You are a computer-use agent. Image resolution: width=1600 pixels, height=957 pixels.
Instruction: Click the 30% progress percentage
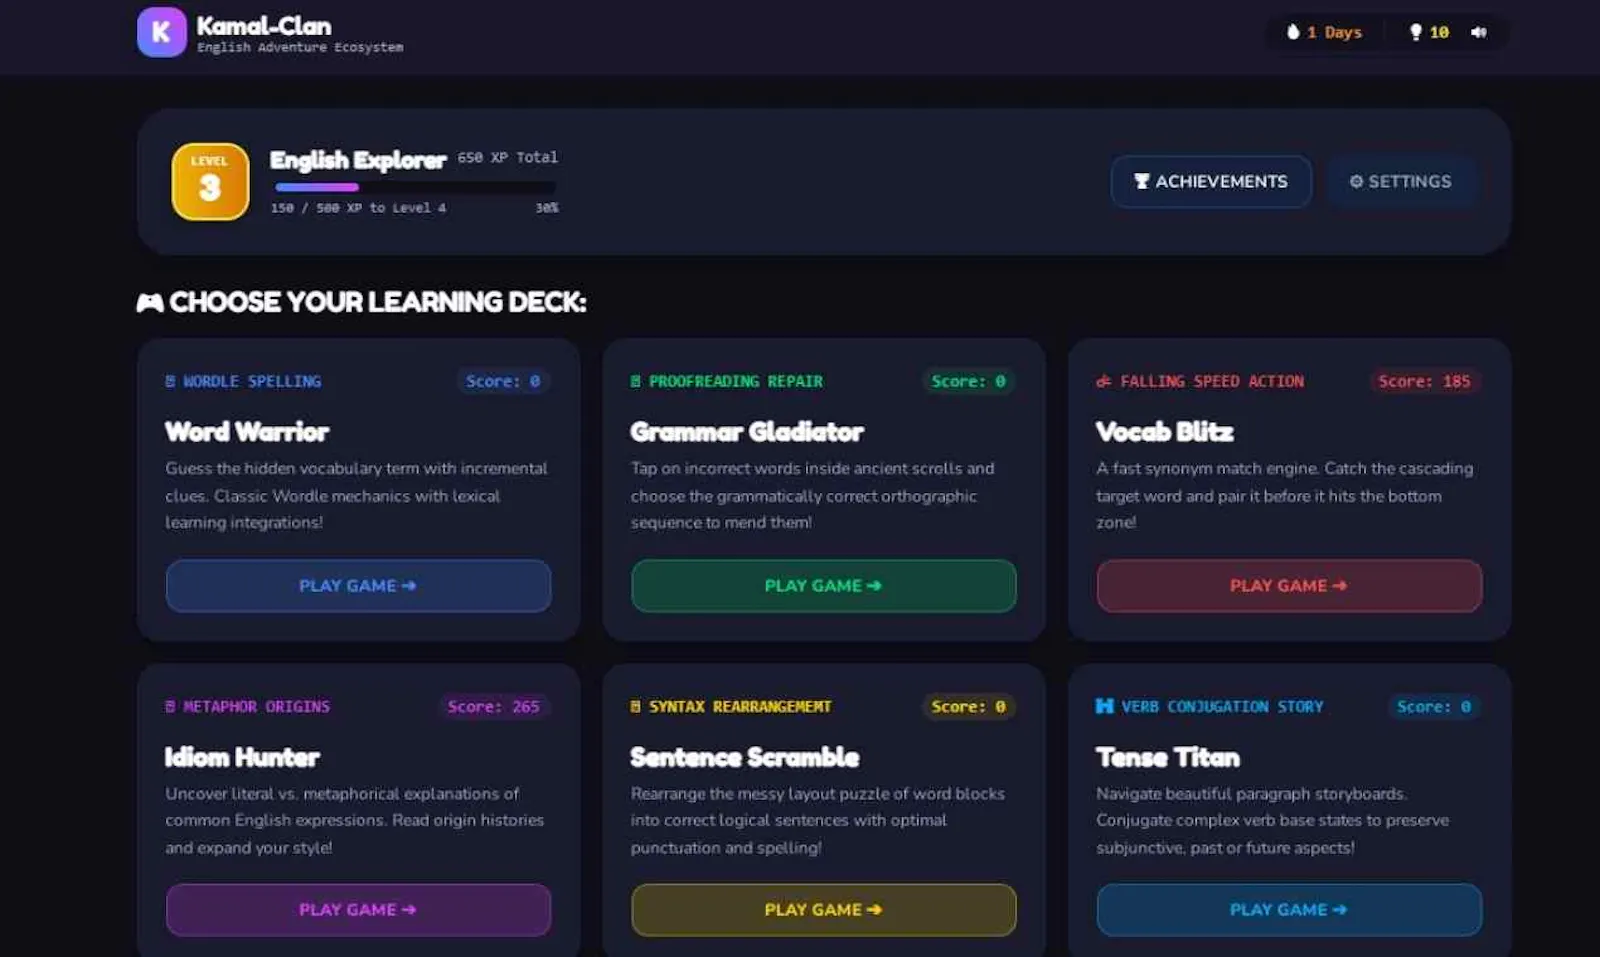(x=547, y=208)
